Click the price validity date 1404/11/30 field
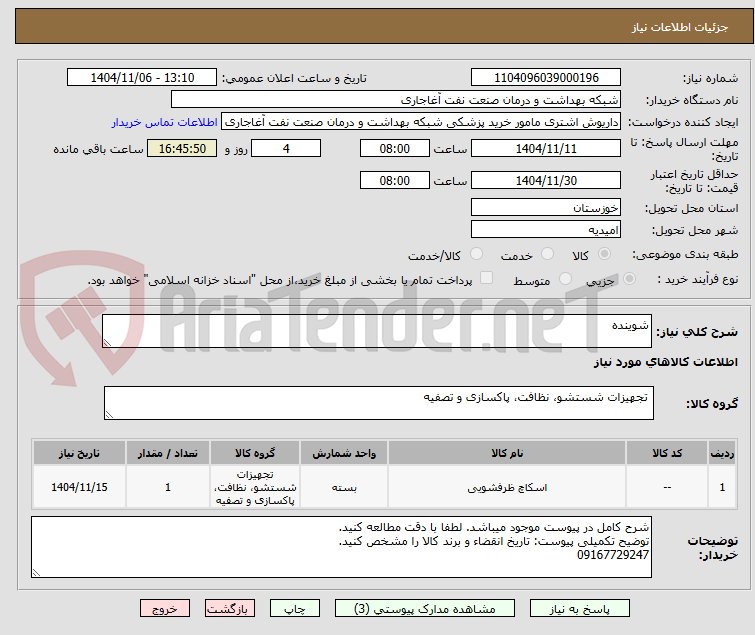The width and height of the screenshot is (755, 635). pyautogui.click(x=546, y=180)
